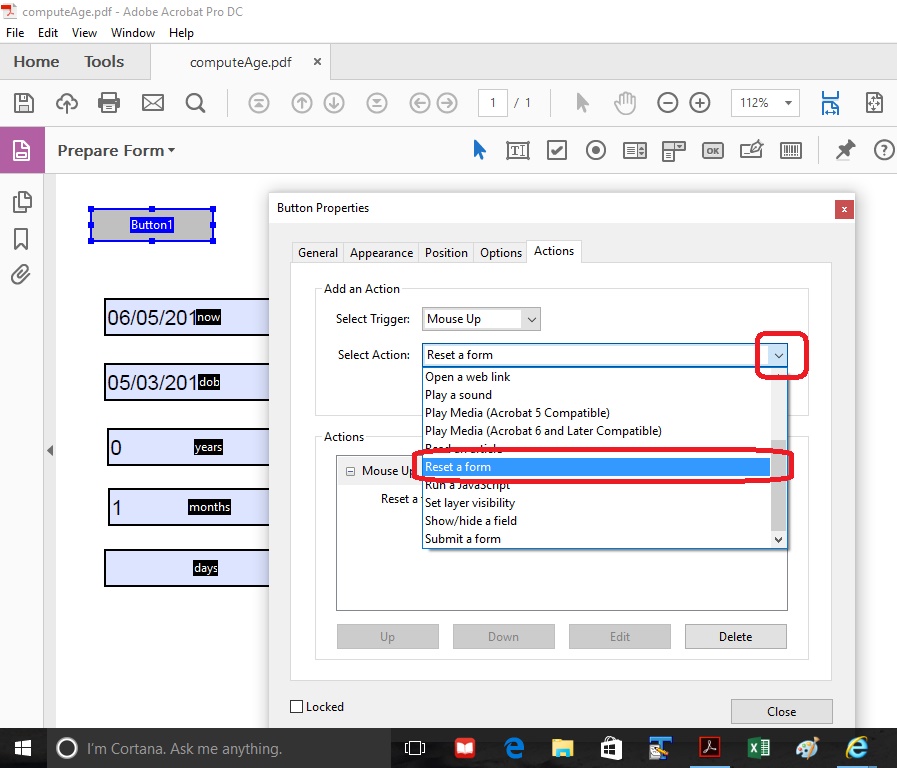Image resolution: width=897 pixels, height=768 pixels.
Task: Select the Radio Button form tool
Action: coord(596,150)
